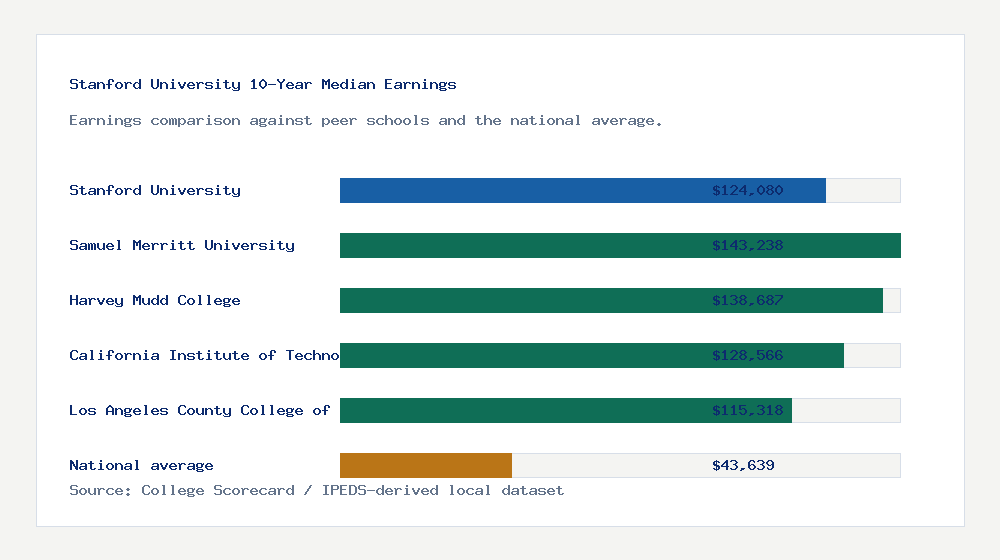The height and width of the screenshot is (560, 1000).
Task: Click the chart title 'Stanford University 10-Year Median Earnings'
Action: tap(263, 84)
